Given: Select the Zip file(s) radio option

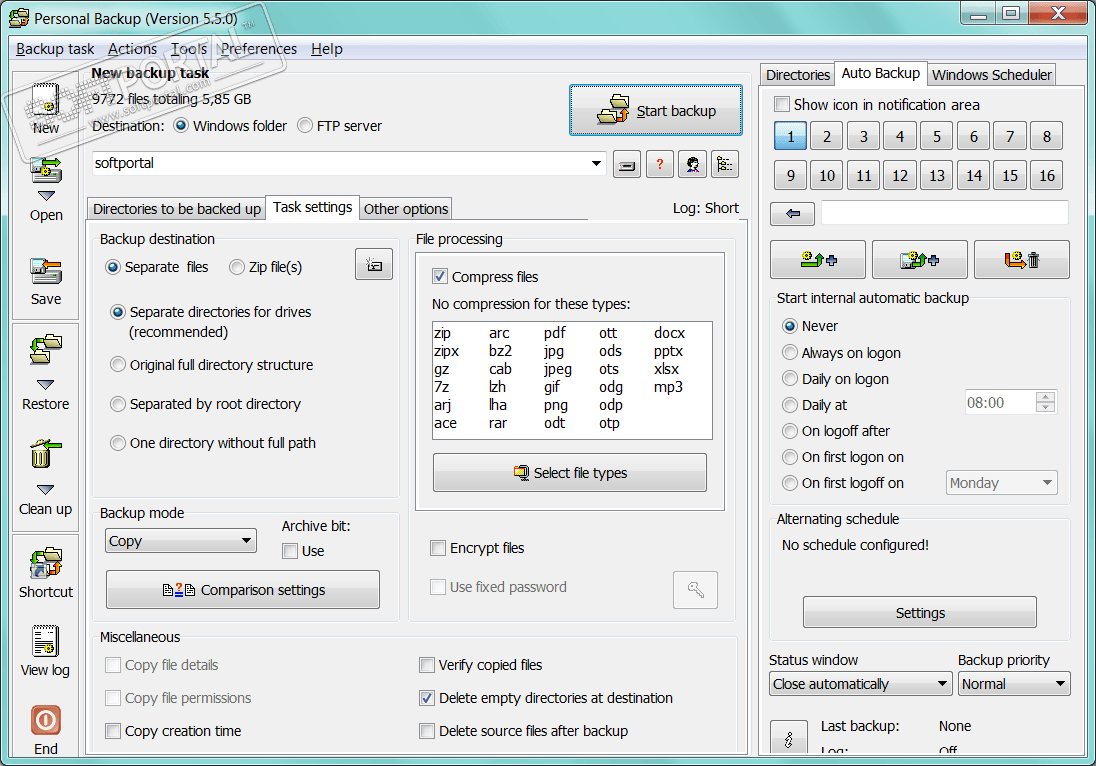Looking at the screenshot, I should point(237,267).
